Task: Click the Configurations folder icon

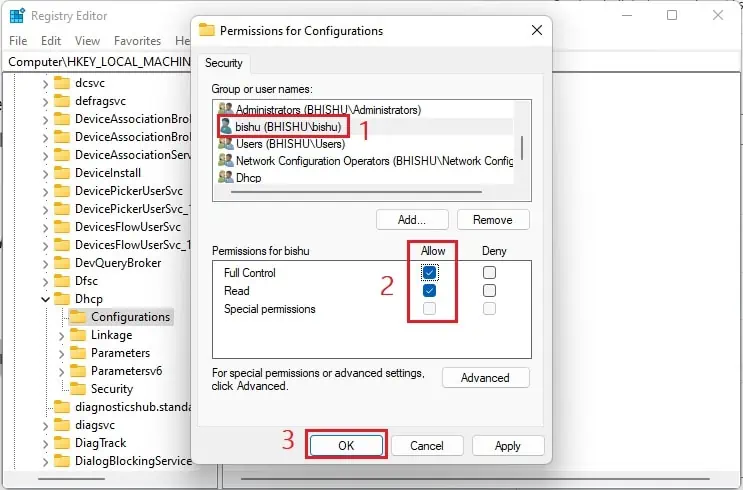Action: [78, 317]
